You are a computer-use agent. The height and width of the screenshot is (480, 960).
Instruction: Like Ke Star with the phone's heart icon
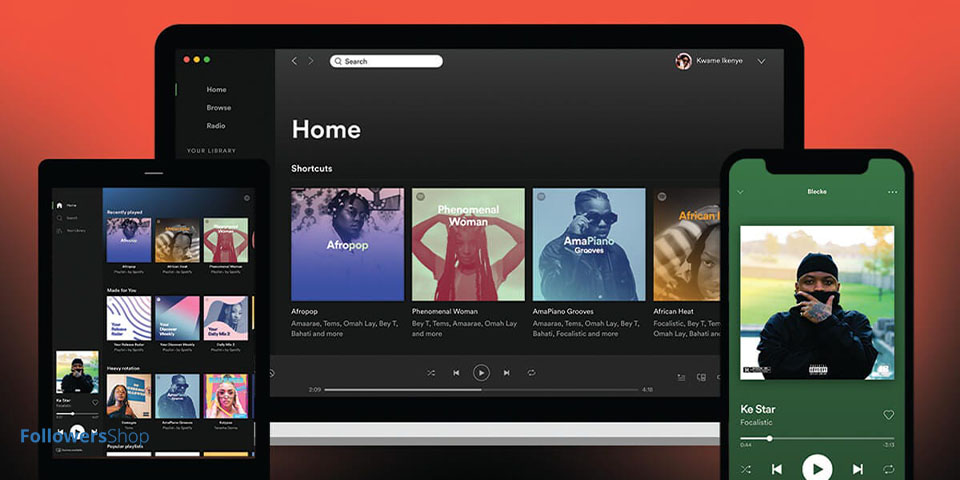[x=888, y=415]
